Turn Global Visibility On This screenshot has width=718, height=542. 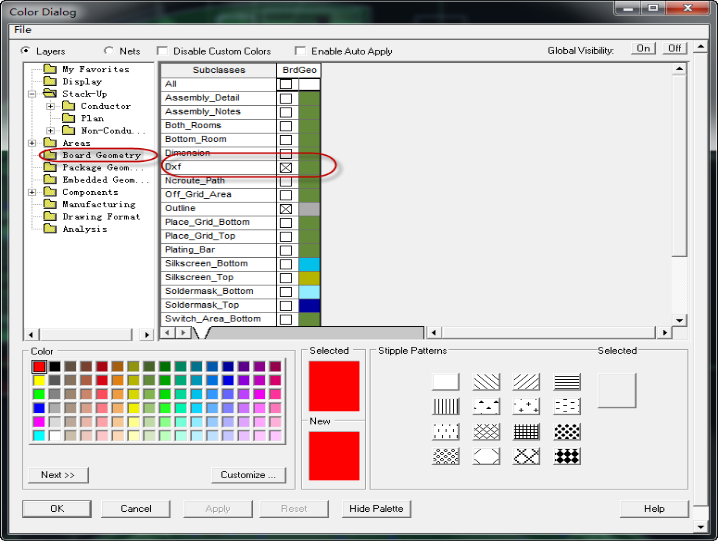click(643, 49)
